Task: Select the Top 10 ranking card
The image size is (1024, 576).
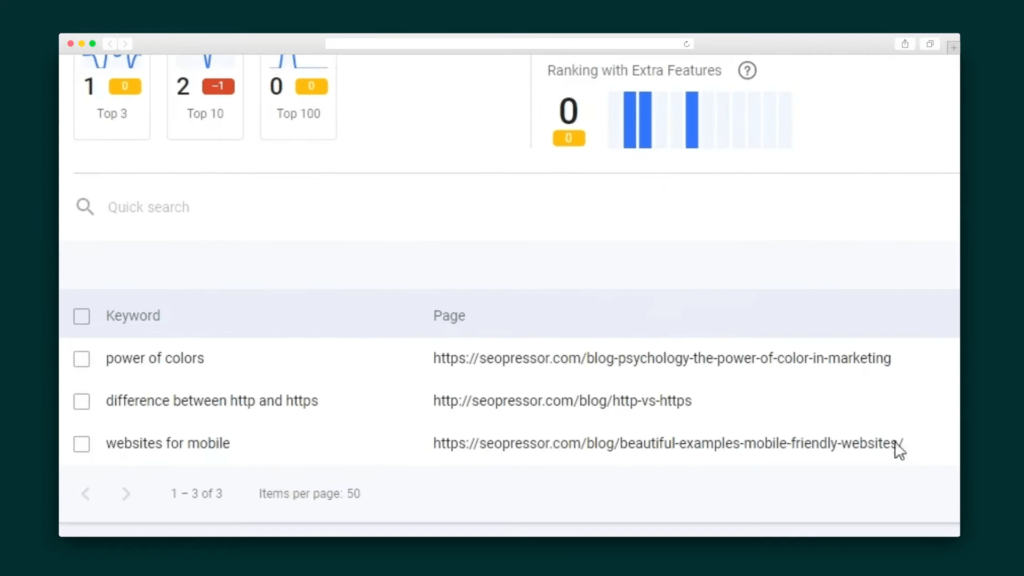Action: [x=205, y=97]
